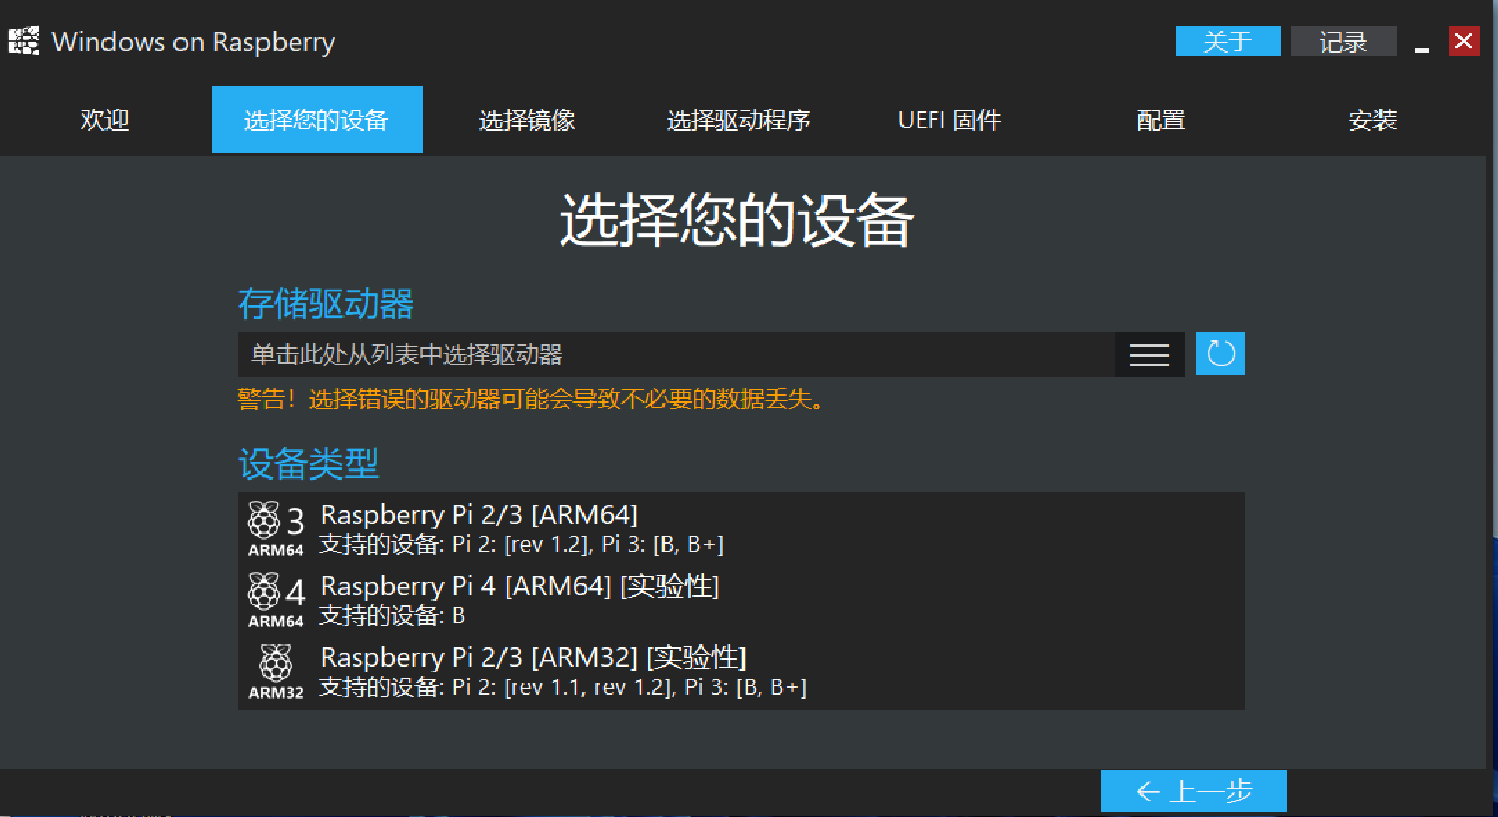Image resolution: width=1498 pixels, height=817 pixels.
Task: Switch to the 选择镜像 tab
Action: pyautogui.click(x=527, y=120)
